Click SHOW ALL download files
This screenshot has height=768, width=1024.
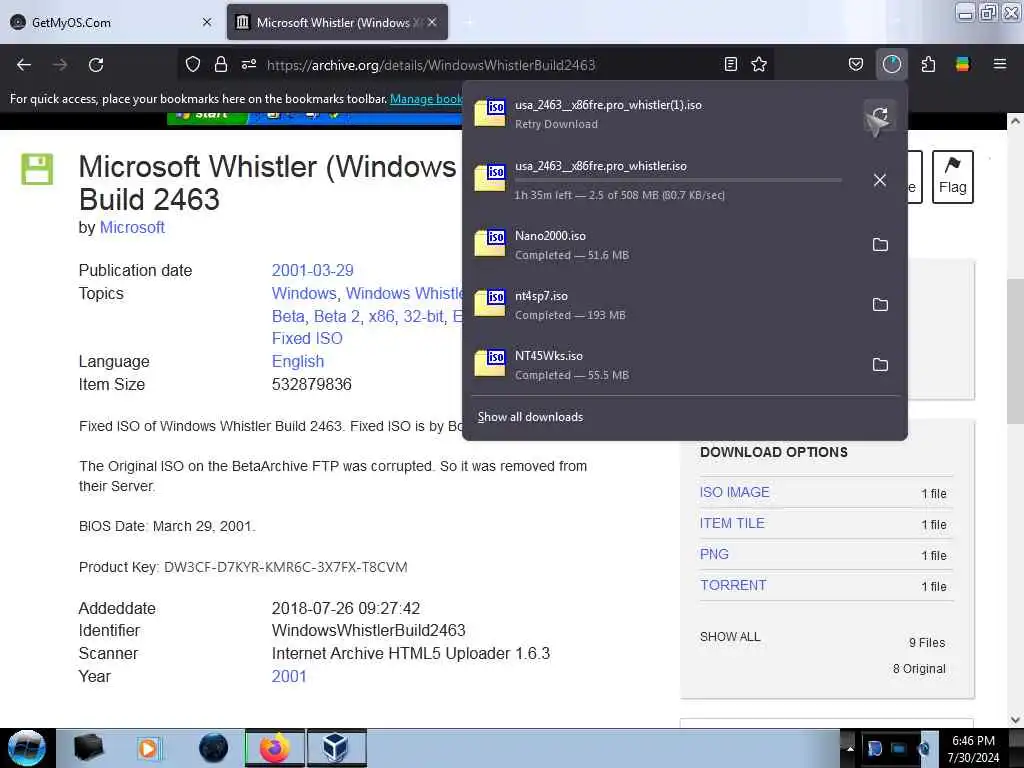tap(730, 637)
